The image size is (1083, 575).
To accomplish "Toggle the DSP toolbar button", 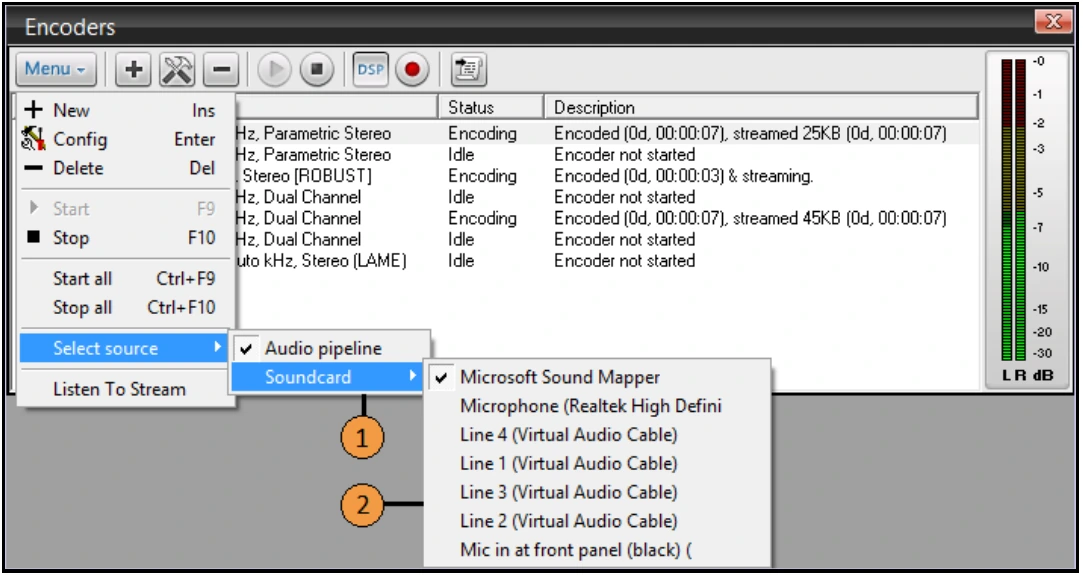I will [371, 70].
